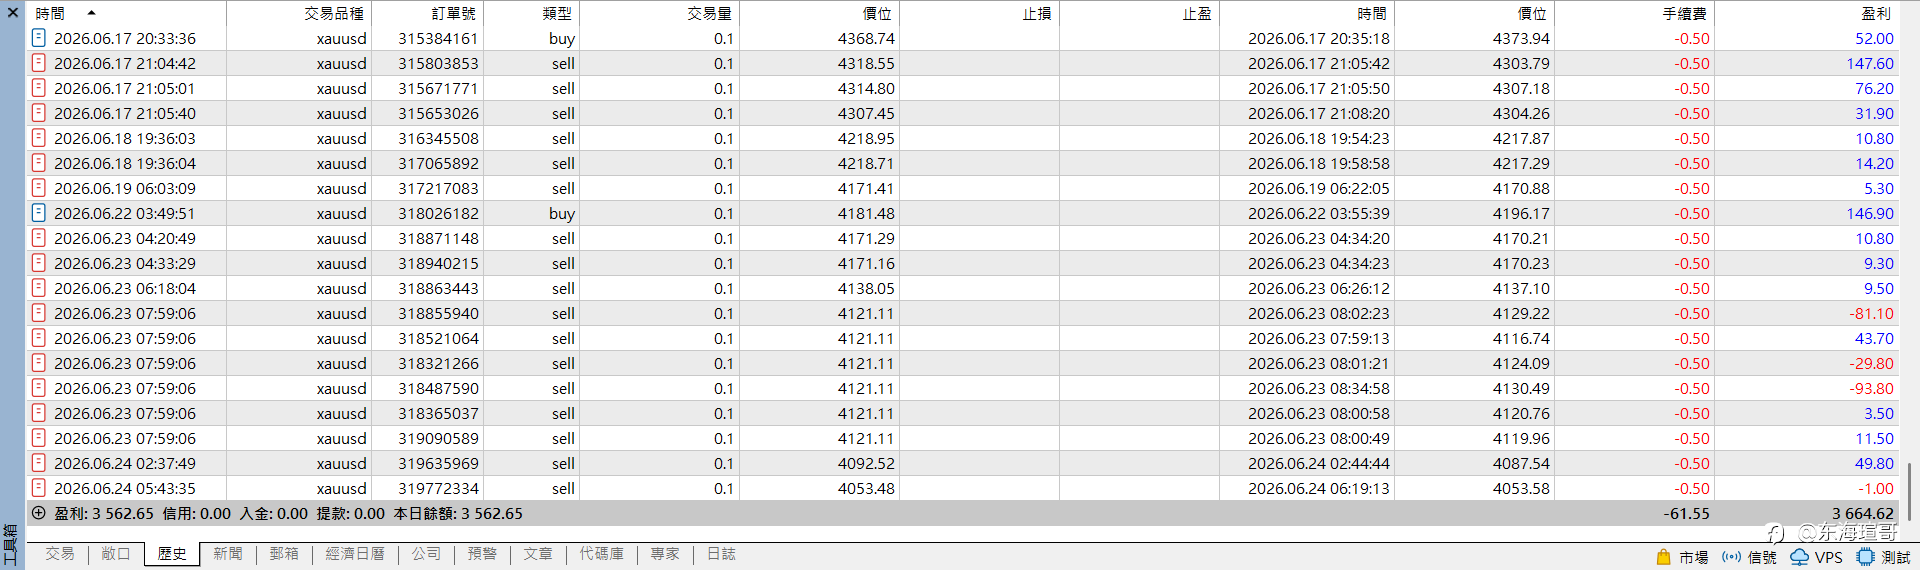Click the circled plus icon beside 盈利 summary

(38, 513)
